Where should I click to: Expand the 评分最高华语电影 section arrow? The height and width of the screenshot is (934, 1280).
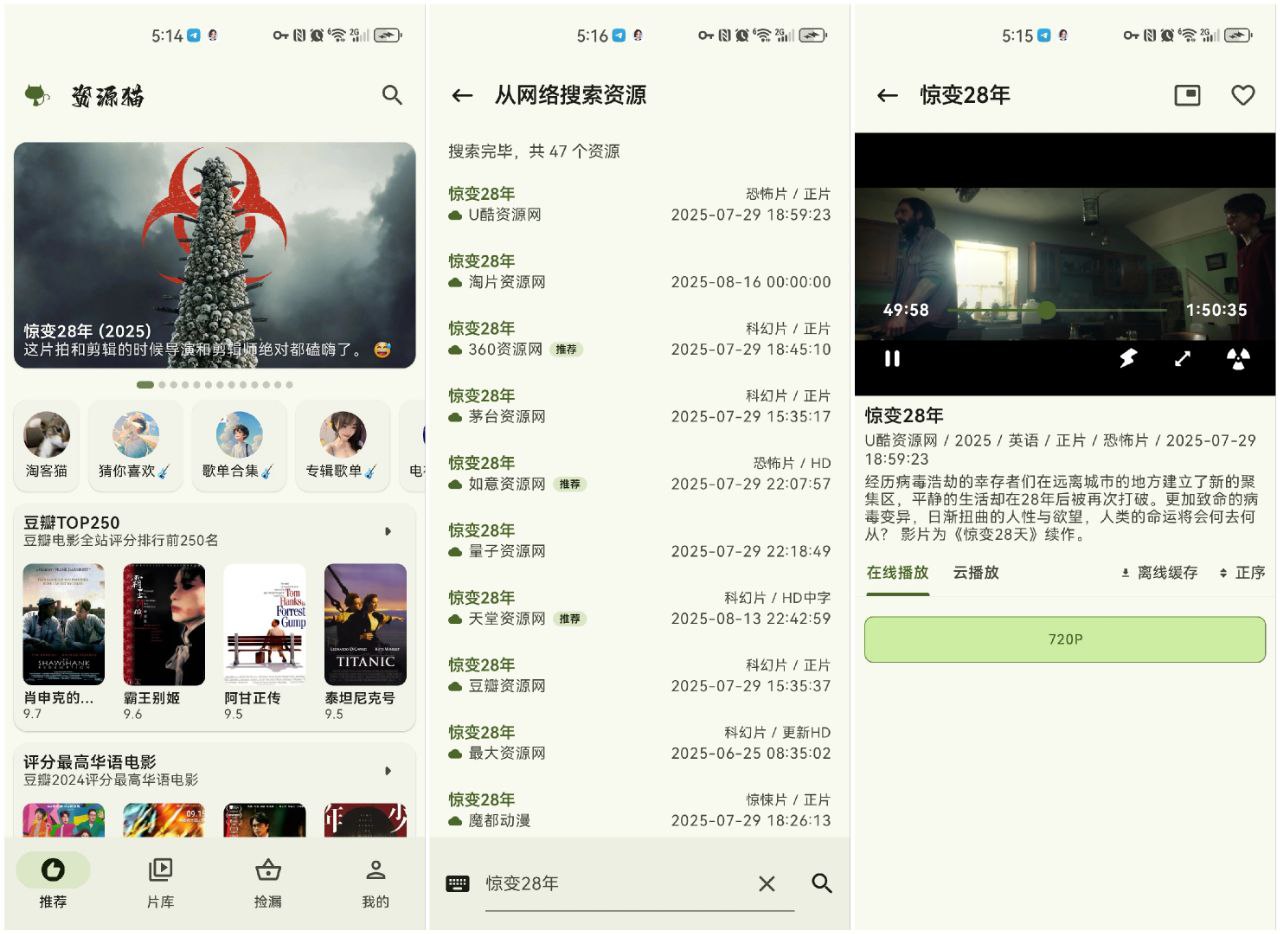pos(388,771)
